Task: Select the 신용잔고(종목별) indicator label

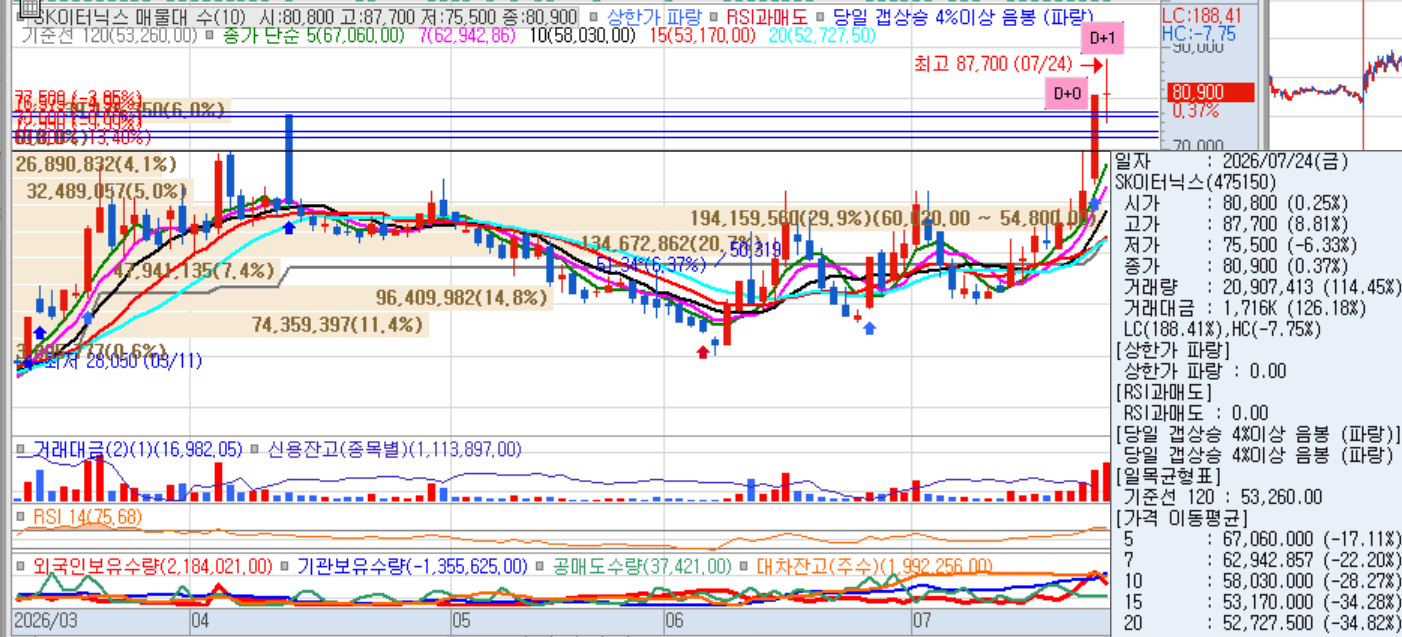Action: (x=394, y=451)
